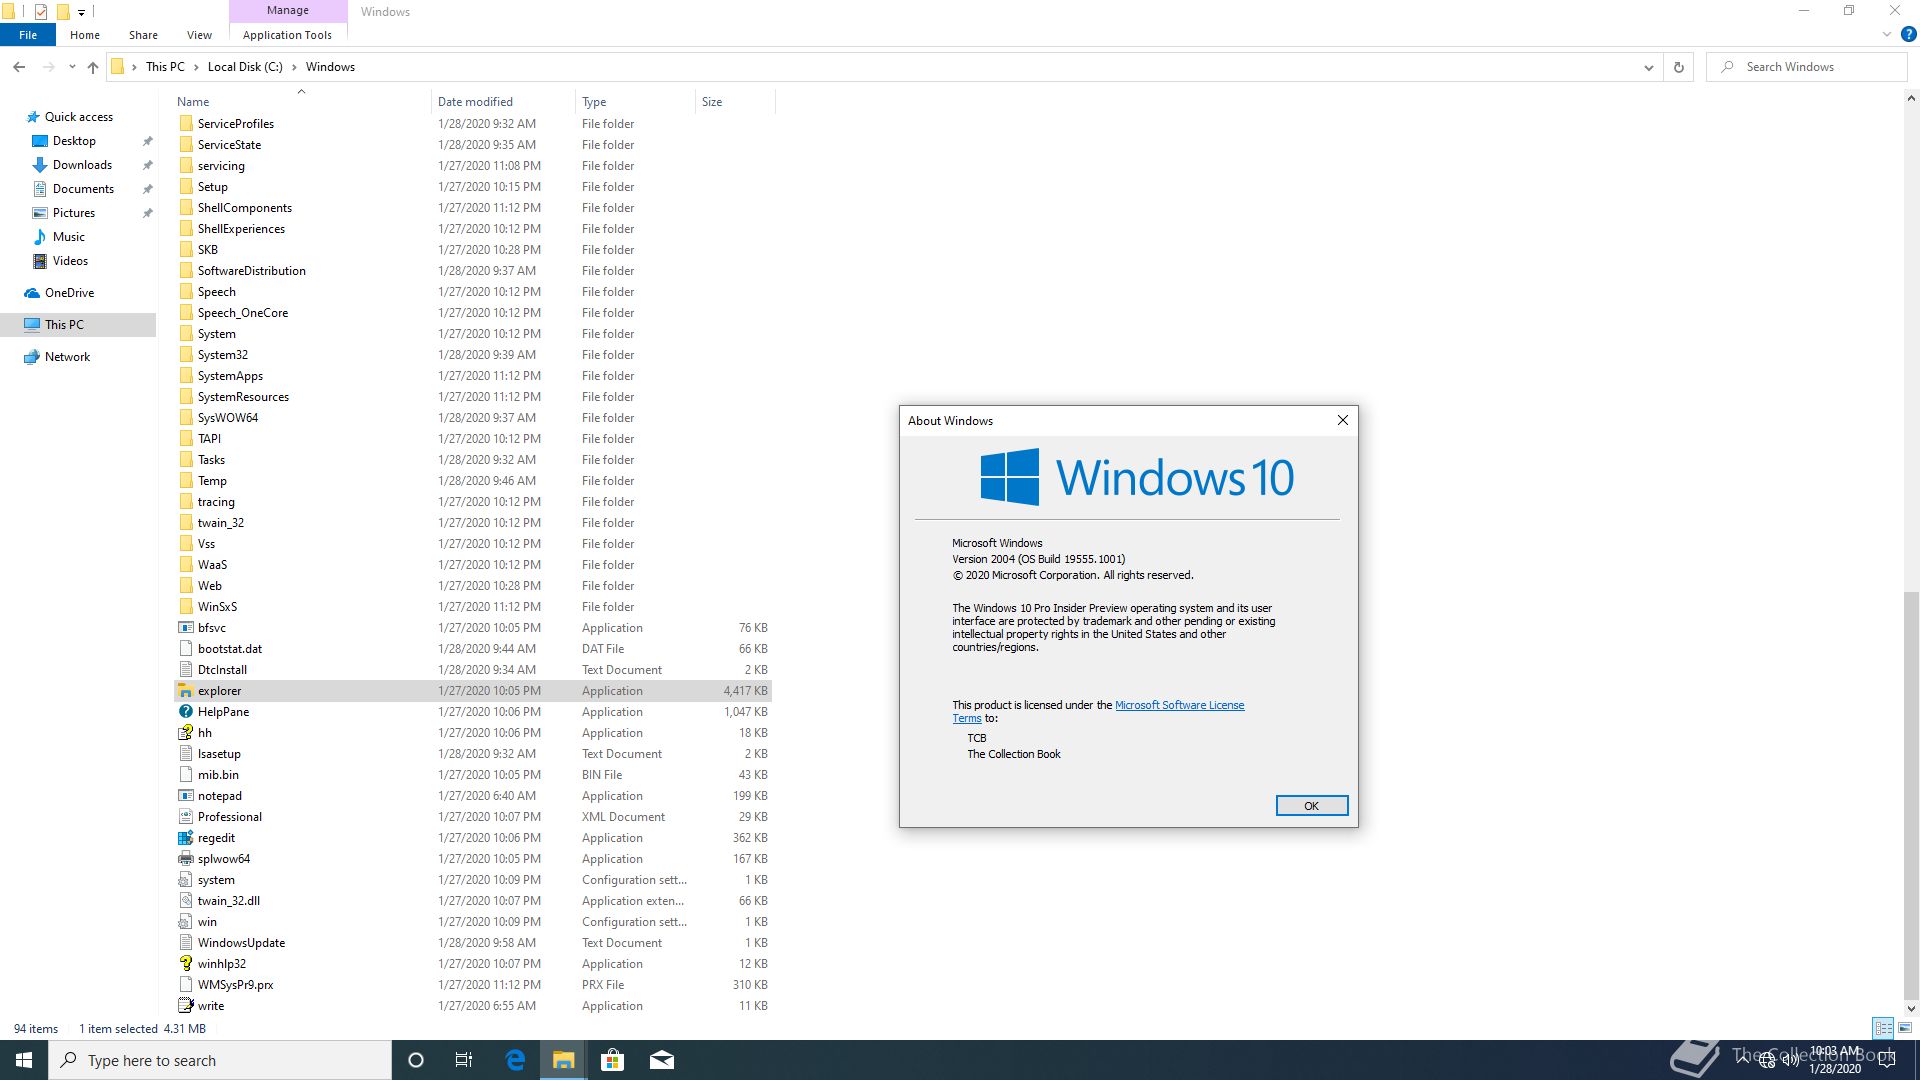The image size is (1920, 1080).
Task: Switch to large icons view
Action: tap(1905, 1028)
